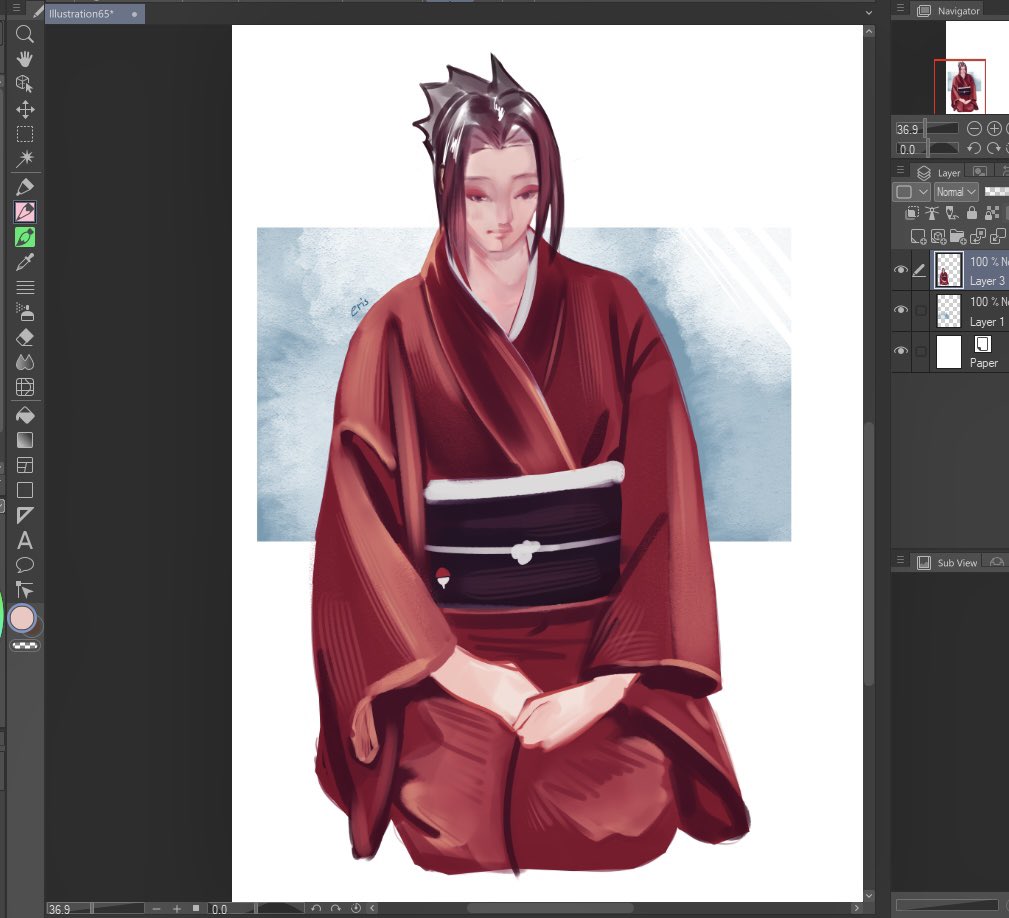The height and width of the screenshot is (918, 1009).
Task: Select the Ruler tool
Action: [24, 515]
